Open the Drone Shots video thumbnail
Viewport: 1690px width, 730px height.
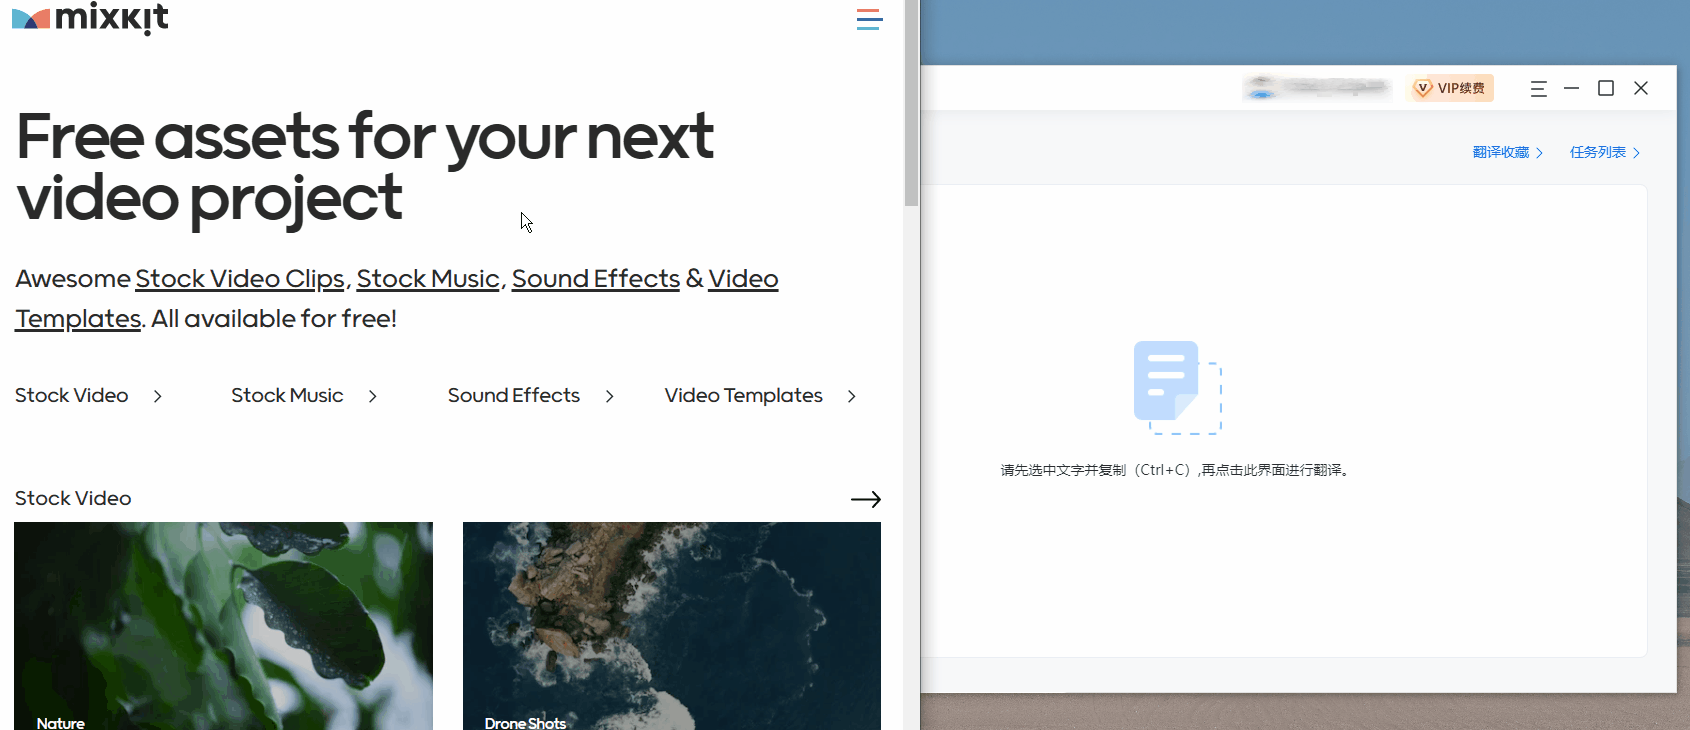671,625
